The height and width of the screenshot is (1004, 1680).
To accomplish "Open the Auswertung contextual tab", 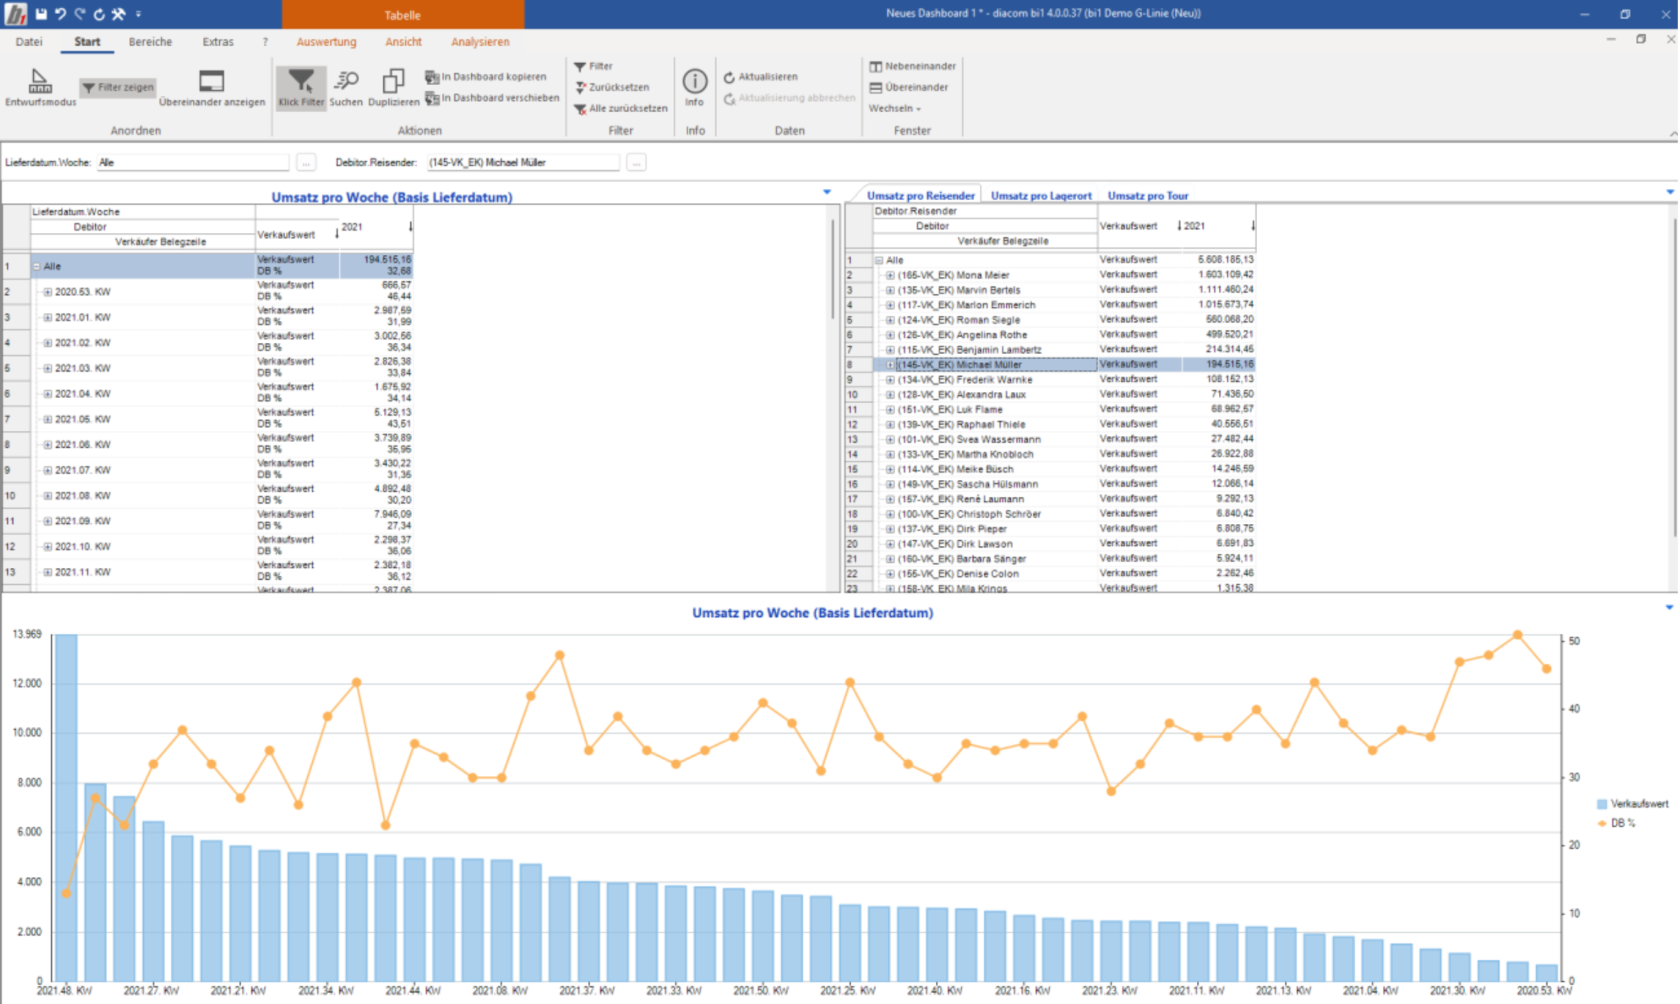I will (x=326, y=42).
